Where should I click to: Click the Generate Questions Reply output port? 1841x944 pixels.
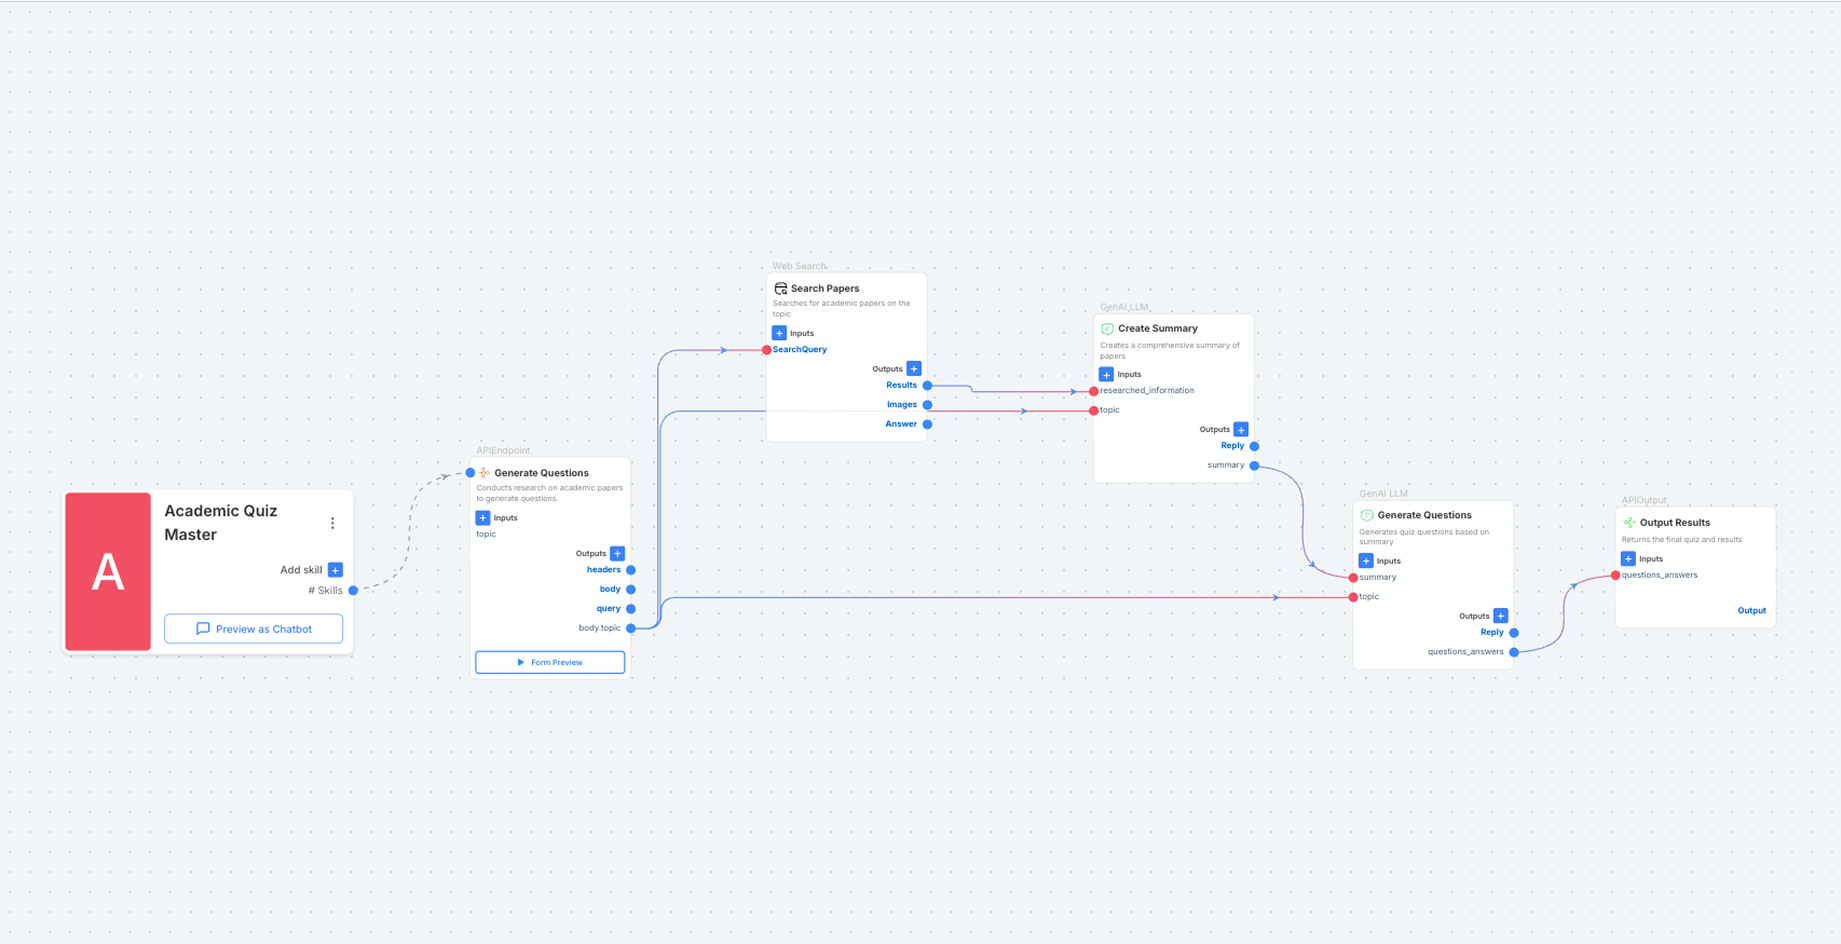(x=1514, y=633)
